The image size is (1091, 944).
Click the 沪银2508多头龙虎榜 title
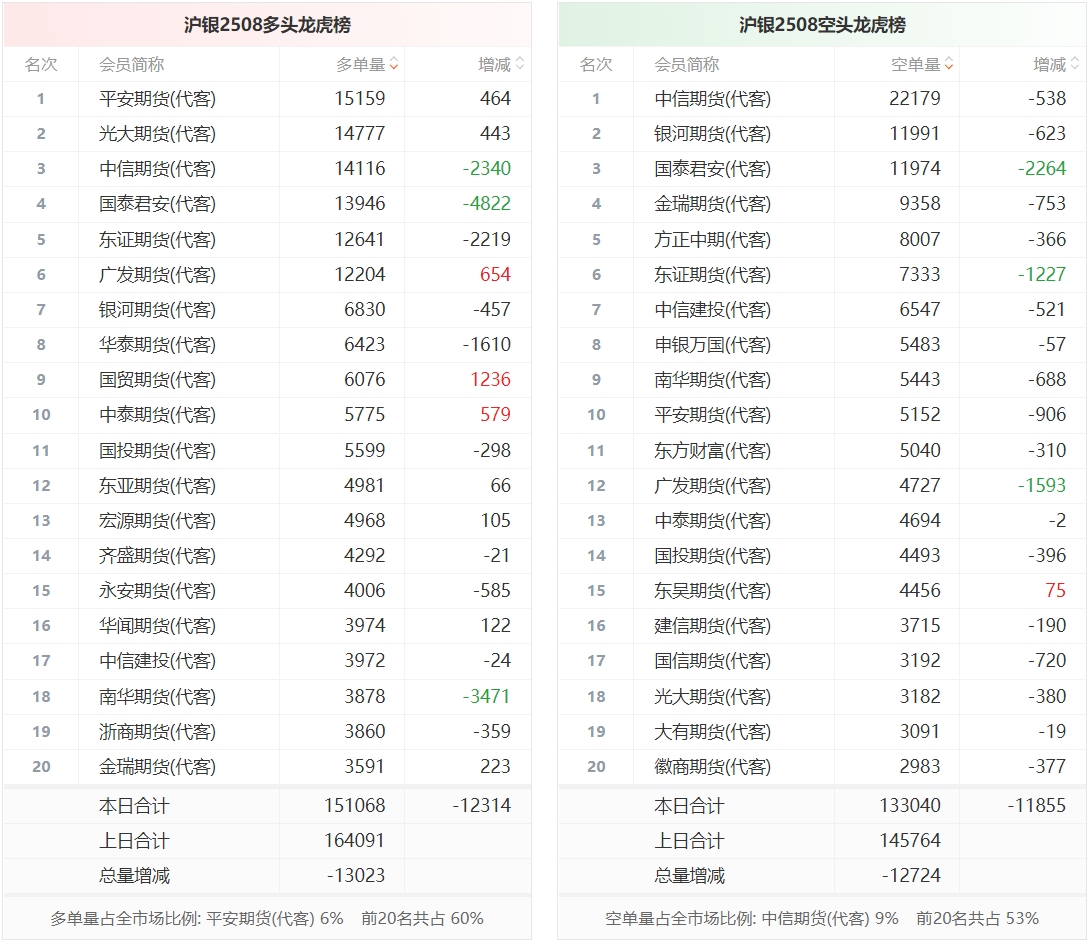[x=267, y=25]
